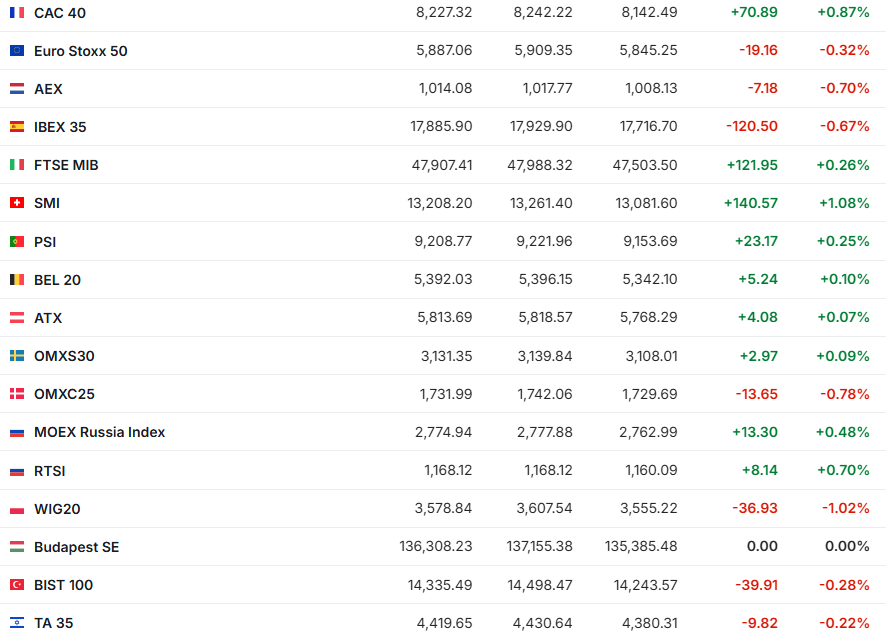Viewport: 886px width, 641px height.
Task: Open the OMXC25 index link
Action: click(x=64, y=394)
